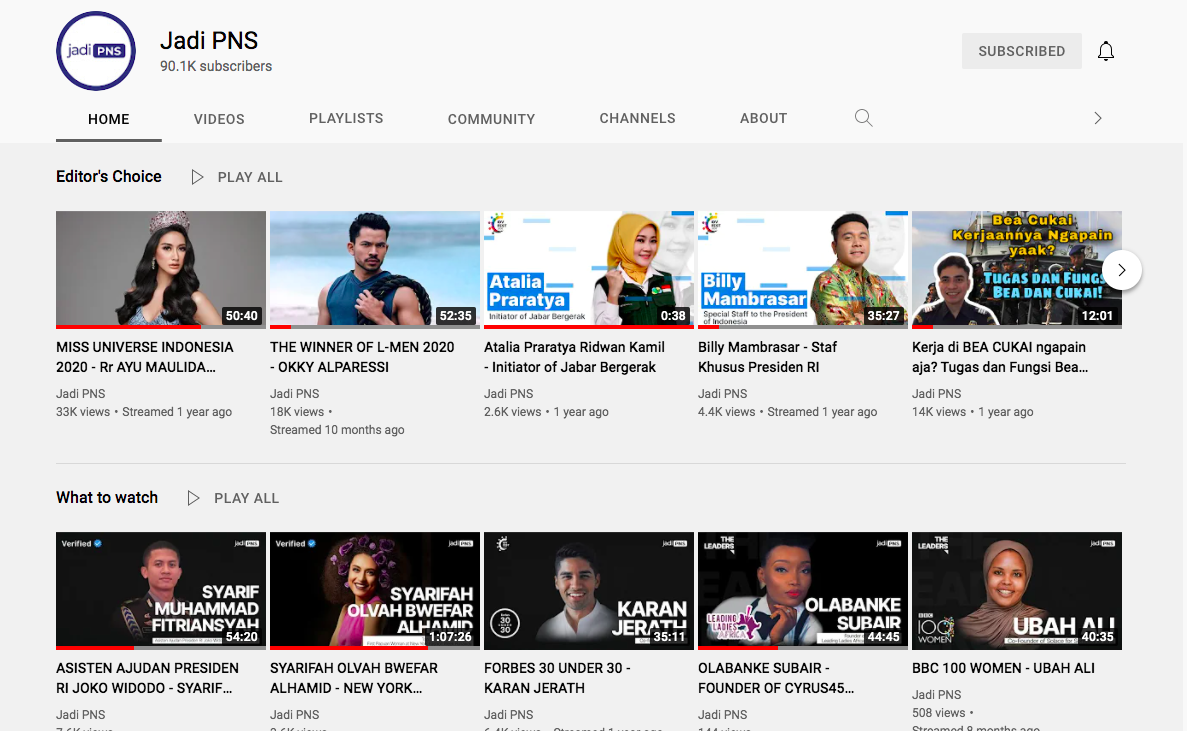The height and width of the screenshot is (731, 1187).
Task: Click title OLABANKE SUBAIR - FOUNDER OF CYRUS45
Action: (x=776, y=678)
